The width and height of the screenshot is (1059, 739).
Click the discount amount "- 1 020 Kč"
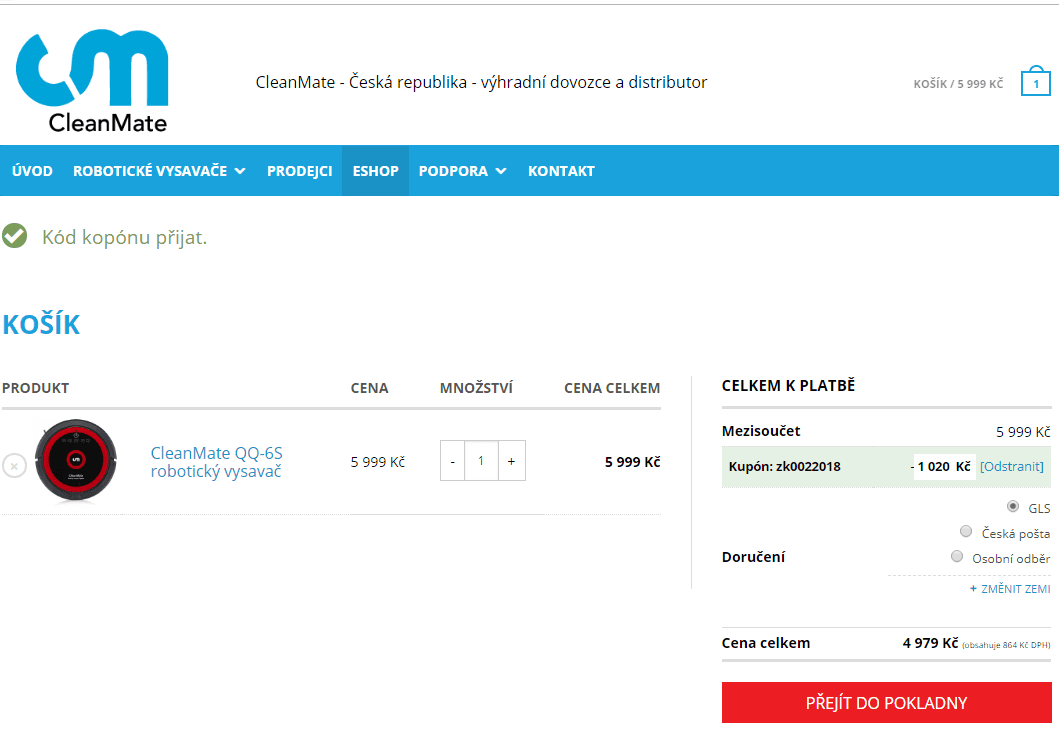[x=940, y=466]
